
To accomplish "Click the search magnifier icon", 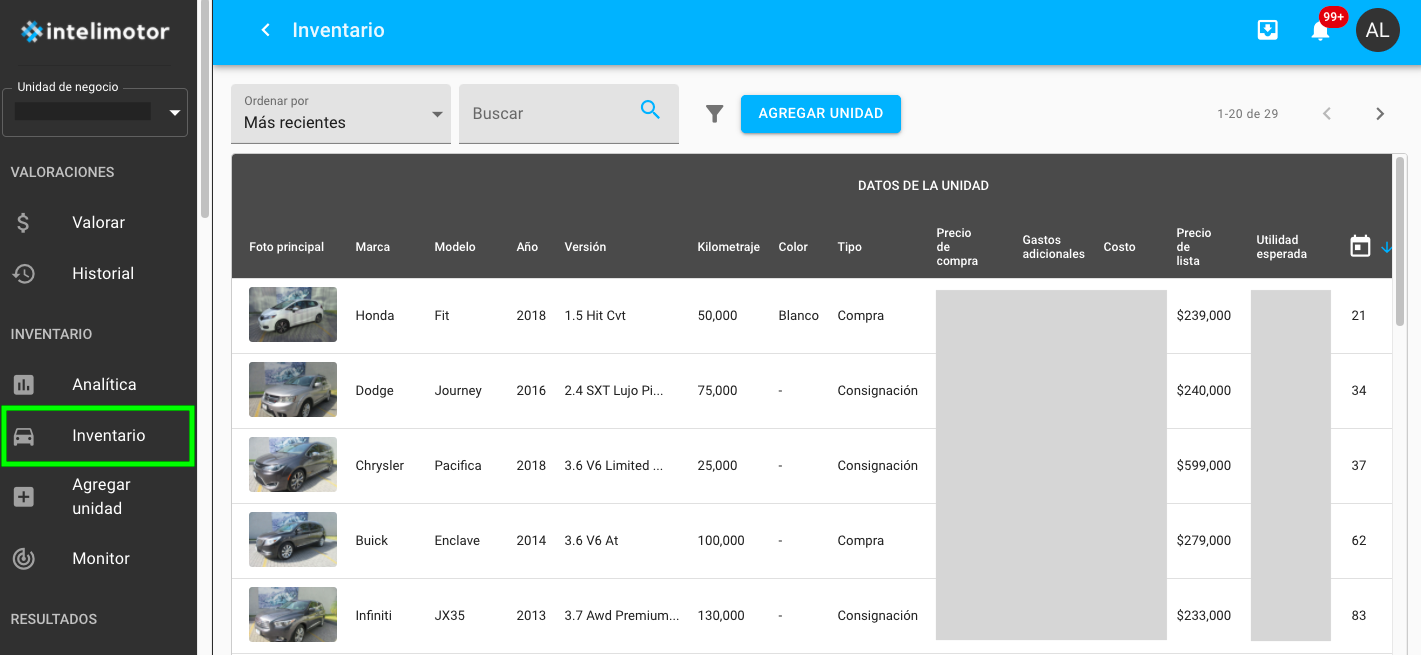I will point(650,110).
